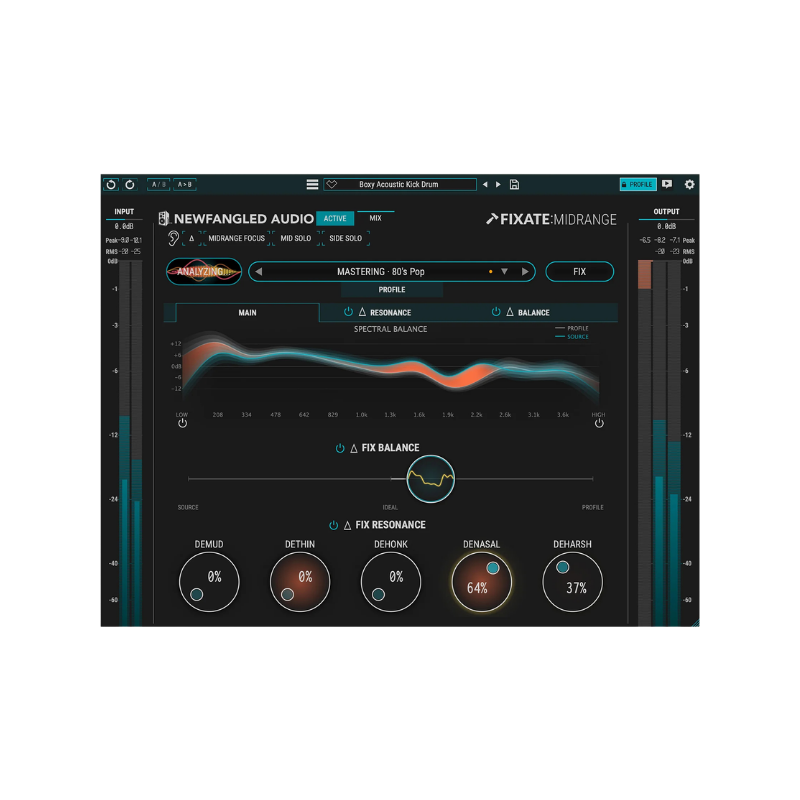Go to previous preset using top-bar left arrow

[x=485, y=184]
